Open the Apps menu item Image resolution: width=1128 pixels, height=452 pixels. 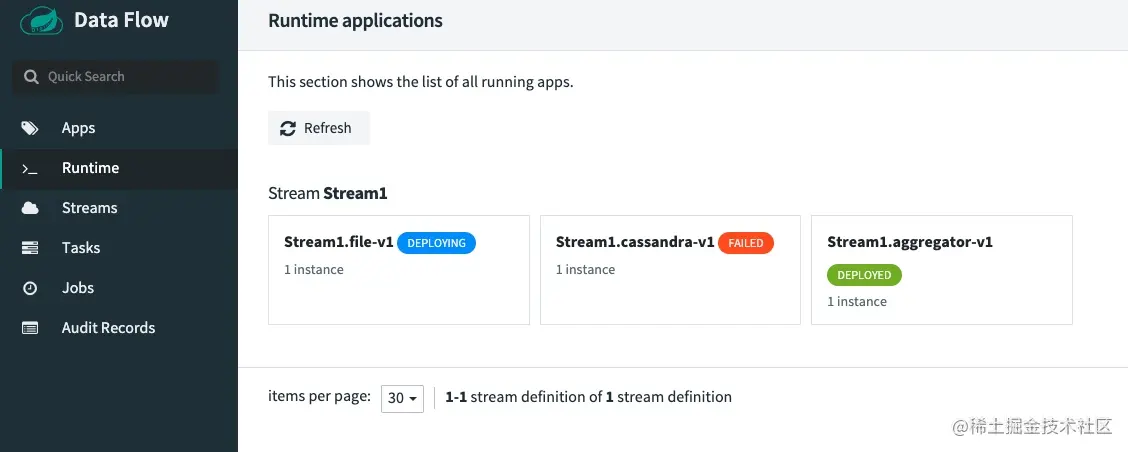78,128
